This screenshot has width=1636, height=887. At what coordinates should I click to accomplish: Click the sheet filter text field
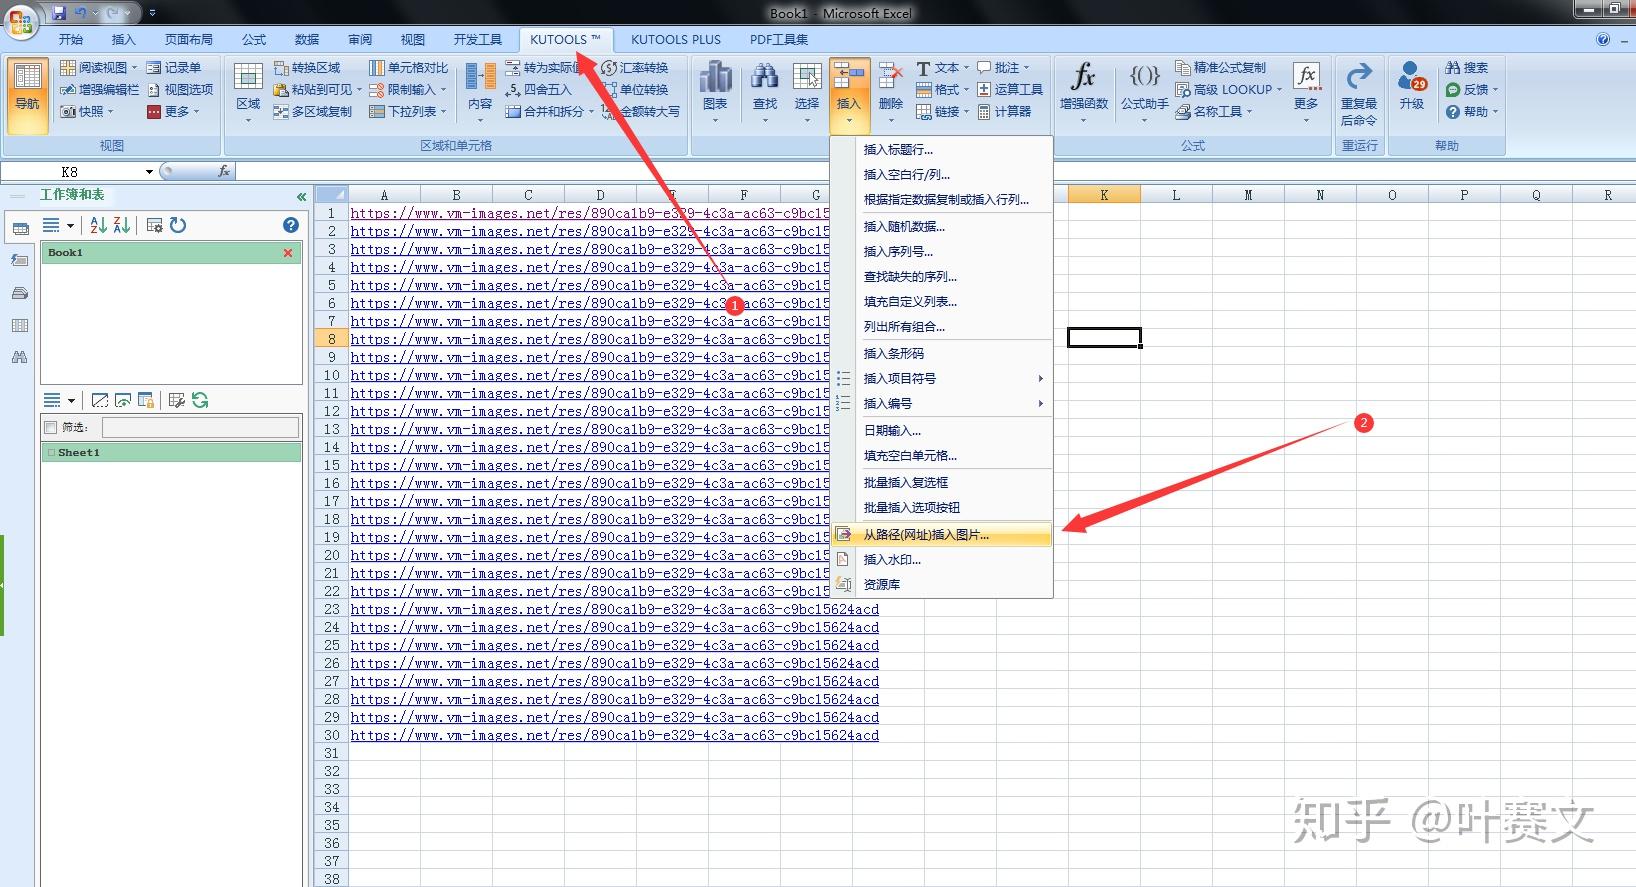click(x=200, y=427)
